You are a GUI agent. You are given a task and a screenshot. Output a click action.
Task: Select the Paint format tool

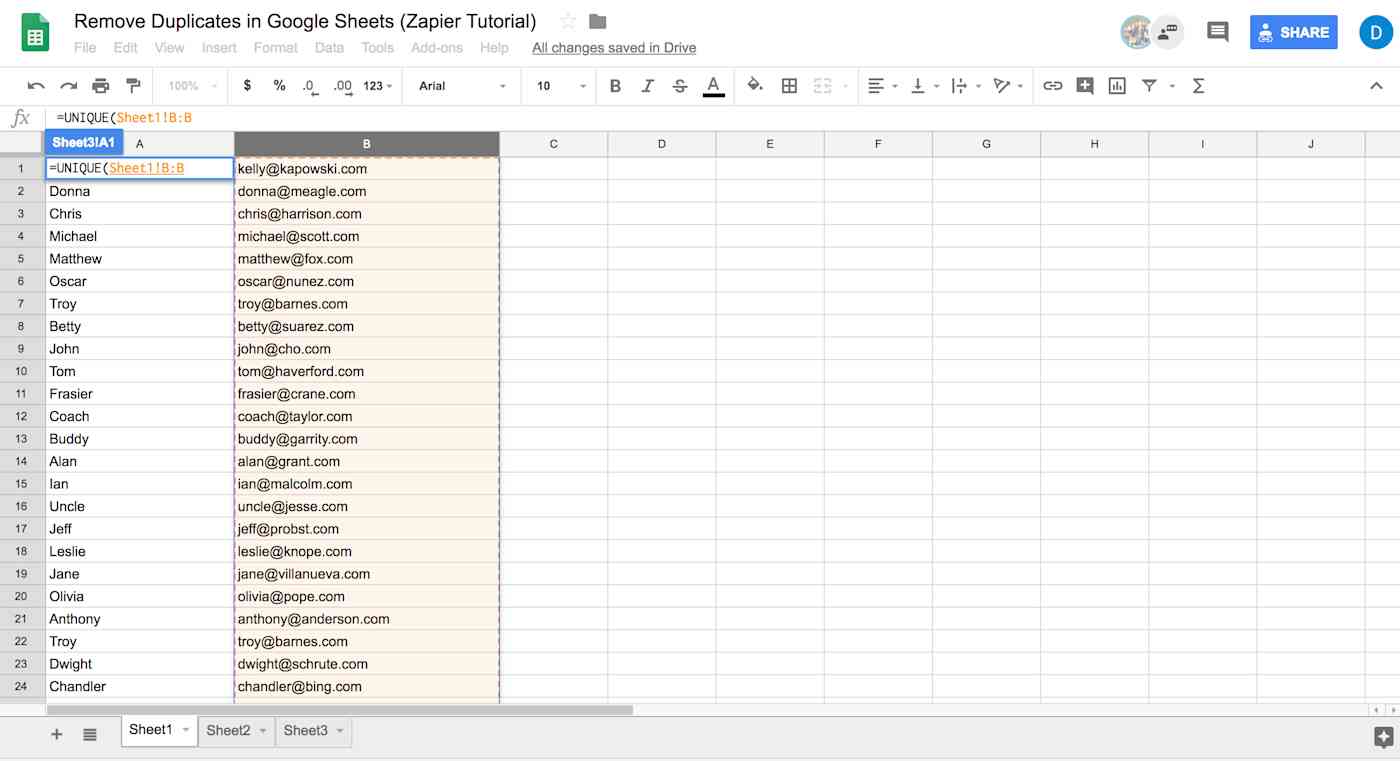pos(133,86)
